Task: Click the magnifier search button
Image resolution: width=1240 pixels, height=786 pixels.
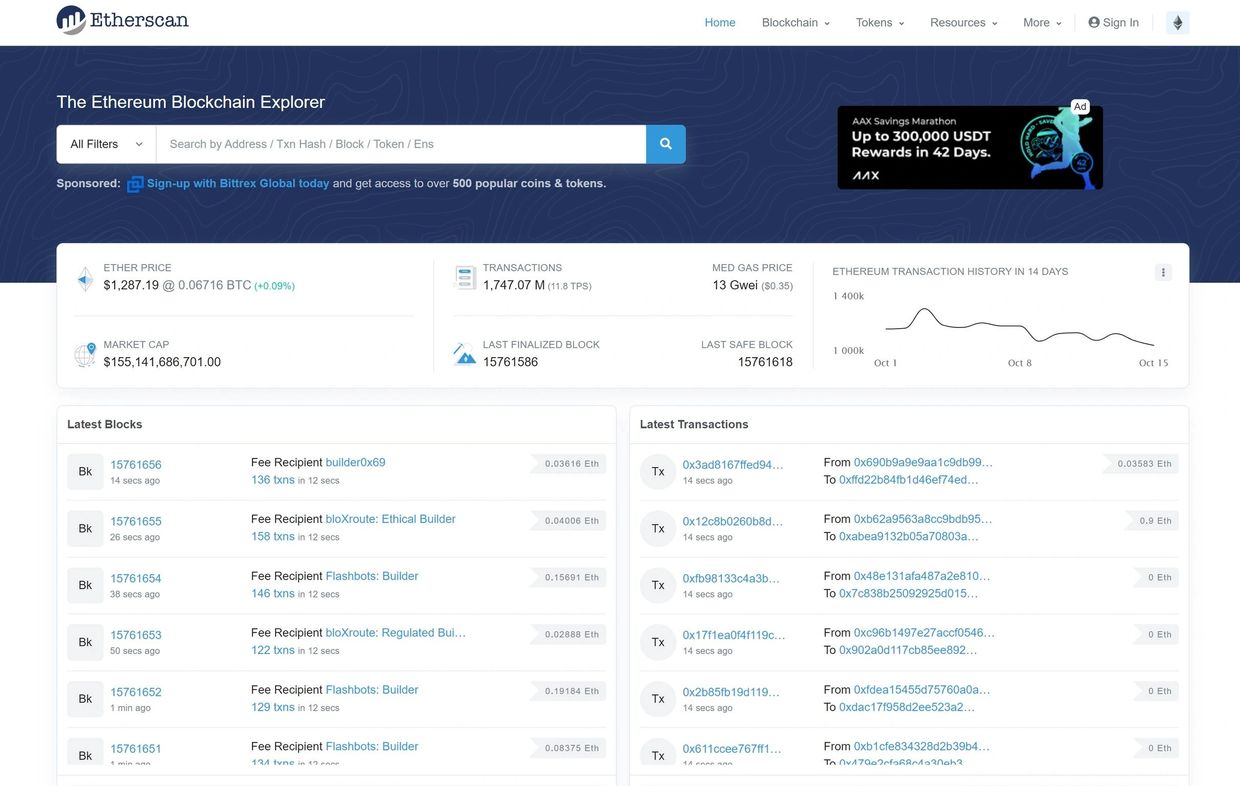Action: tap(666, 144)
